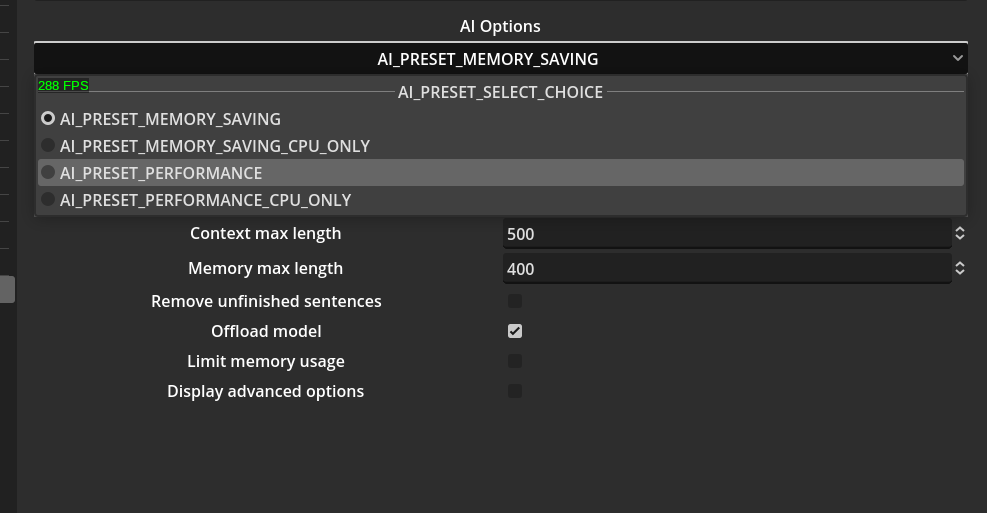
Task: Click the Context max length stepper arrows
Action: click(959, 234)
